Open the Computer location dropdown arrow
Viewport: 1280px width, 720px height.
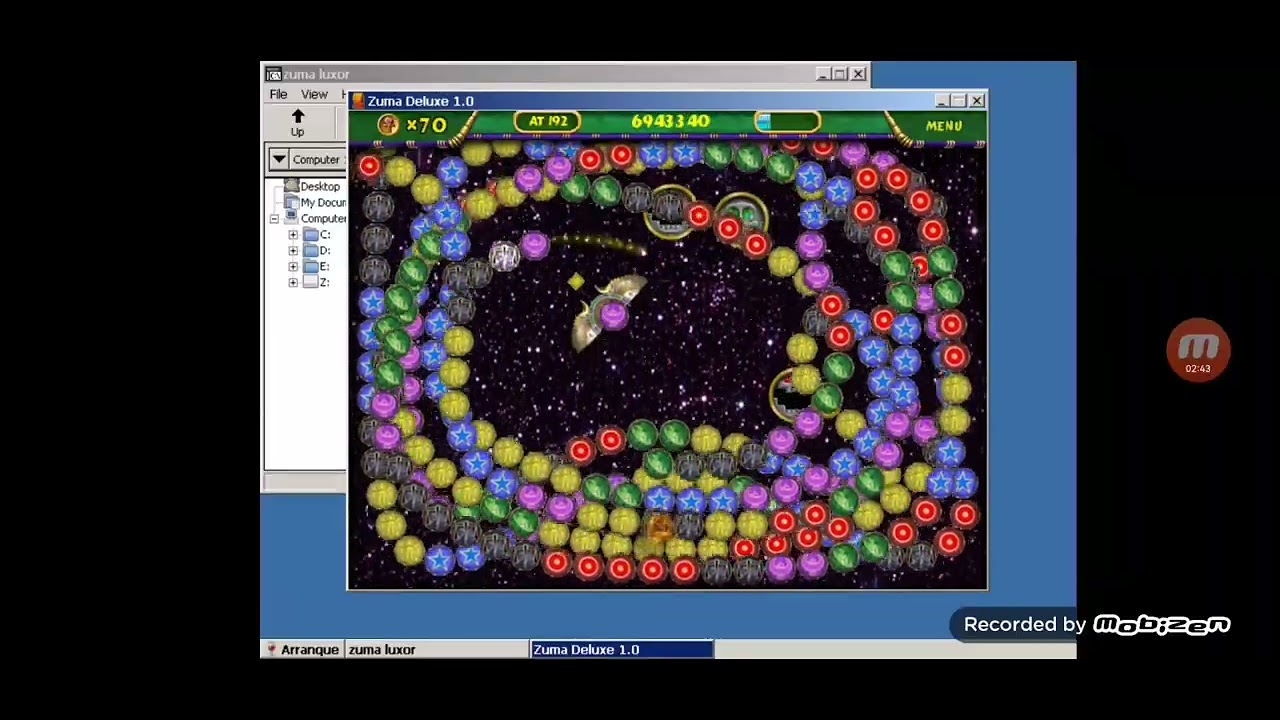pos(278,159)
